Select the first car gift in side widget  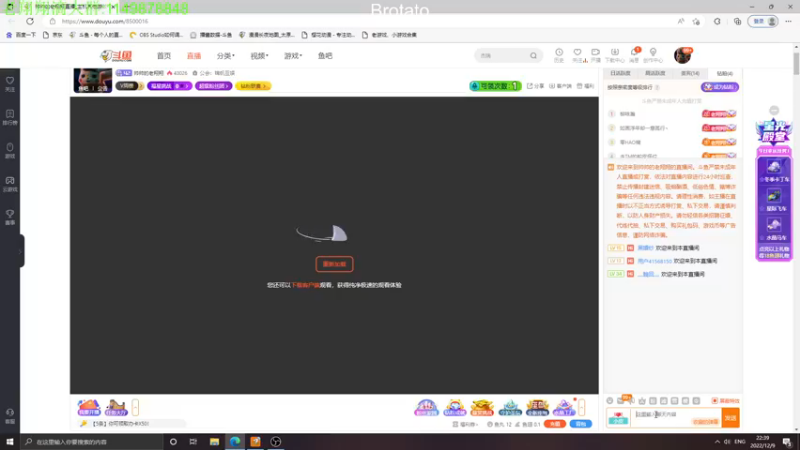coord(774,170)
